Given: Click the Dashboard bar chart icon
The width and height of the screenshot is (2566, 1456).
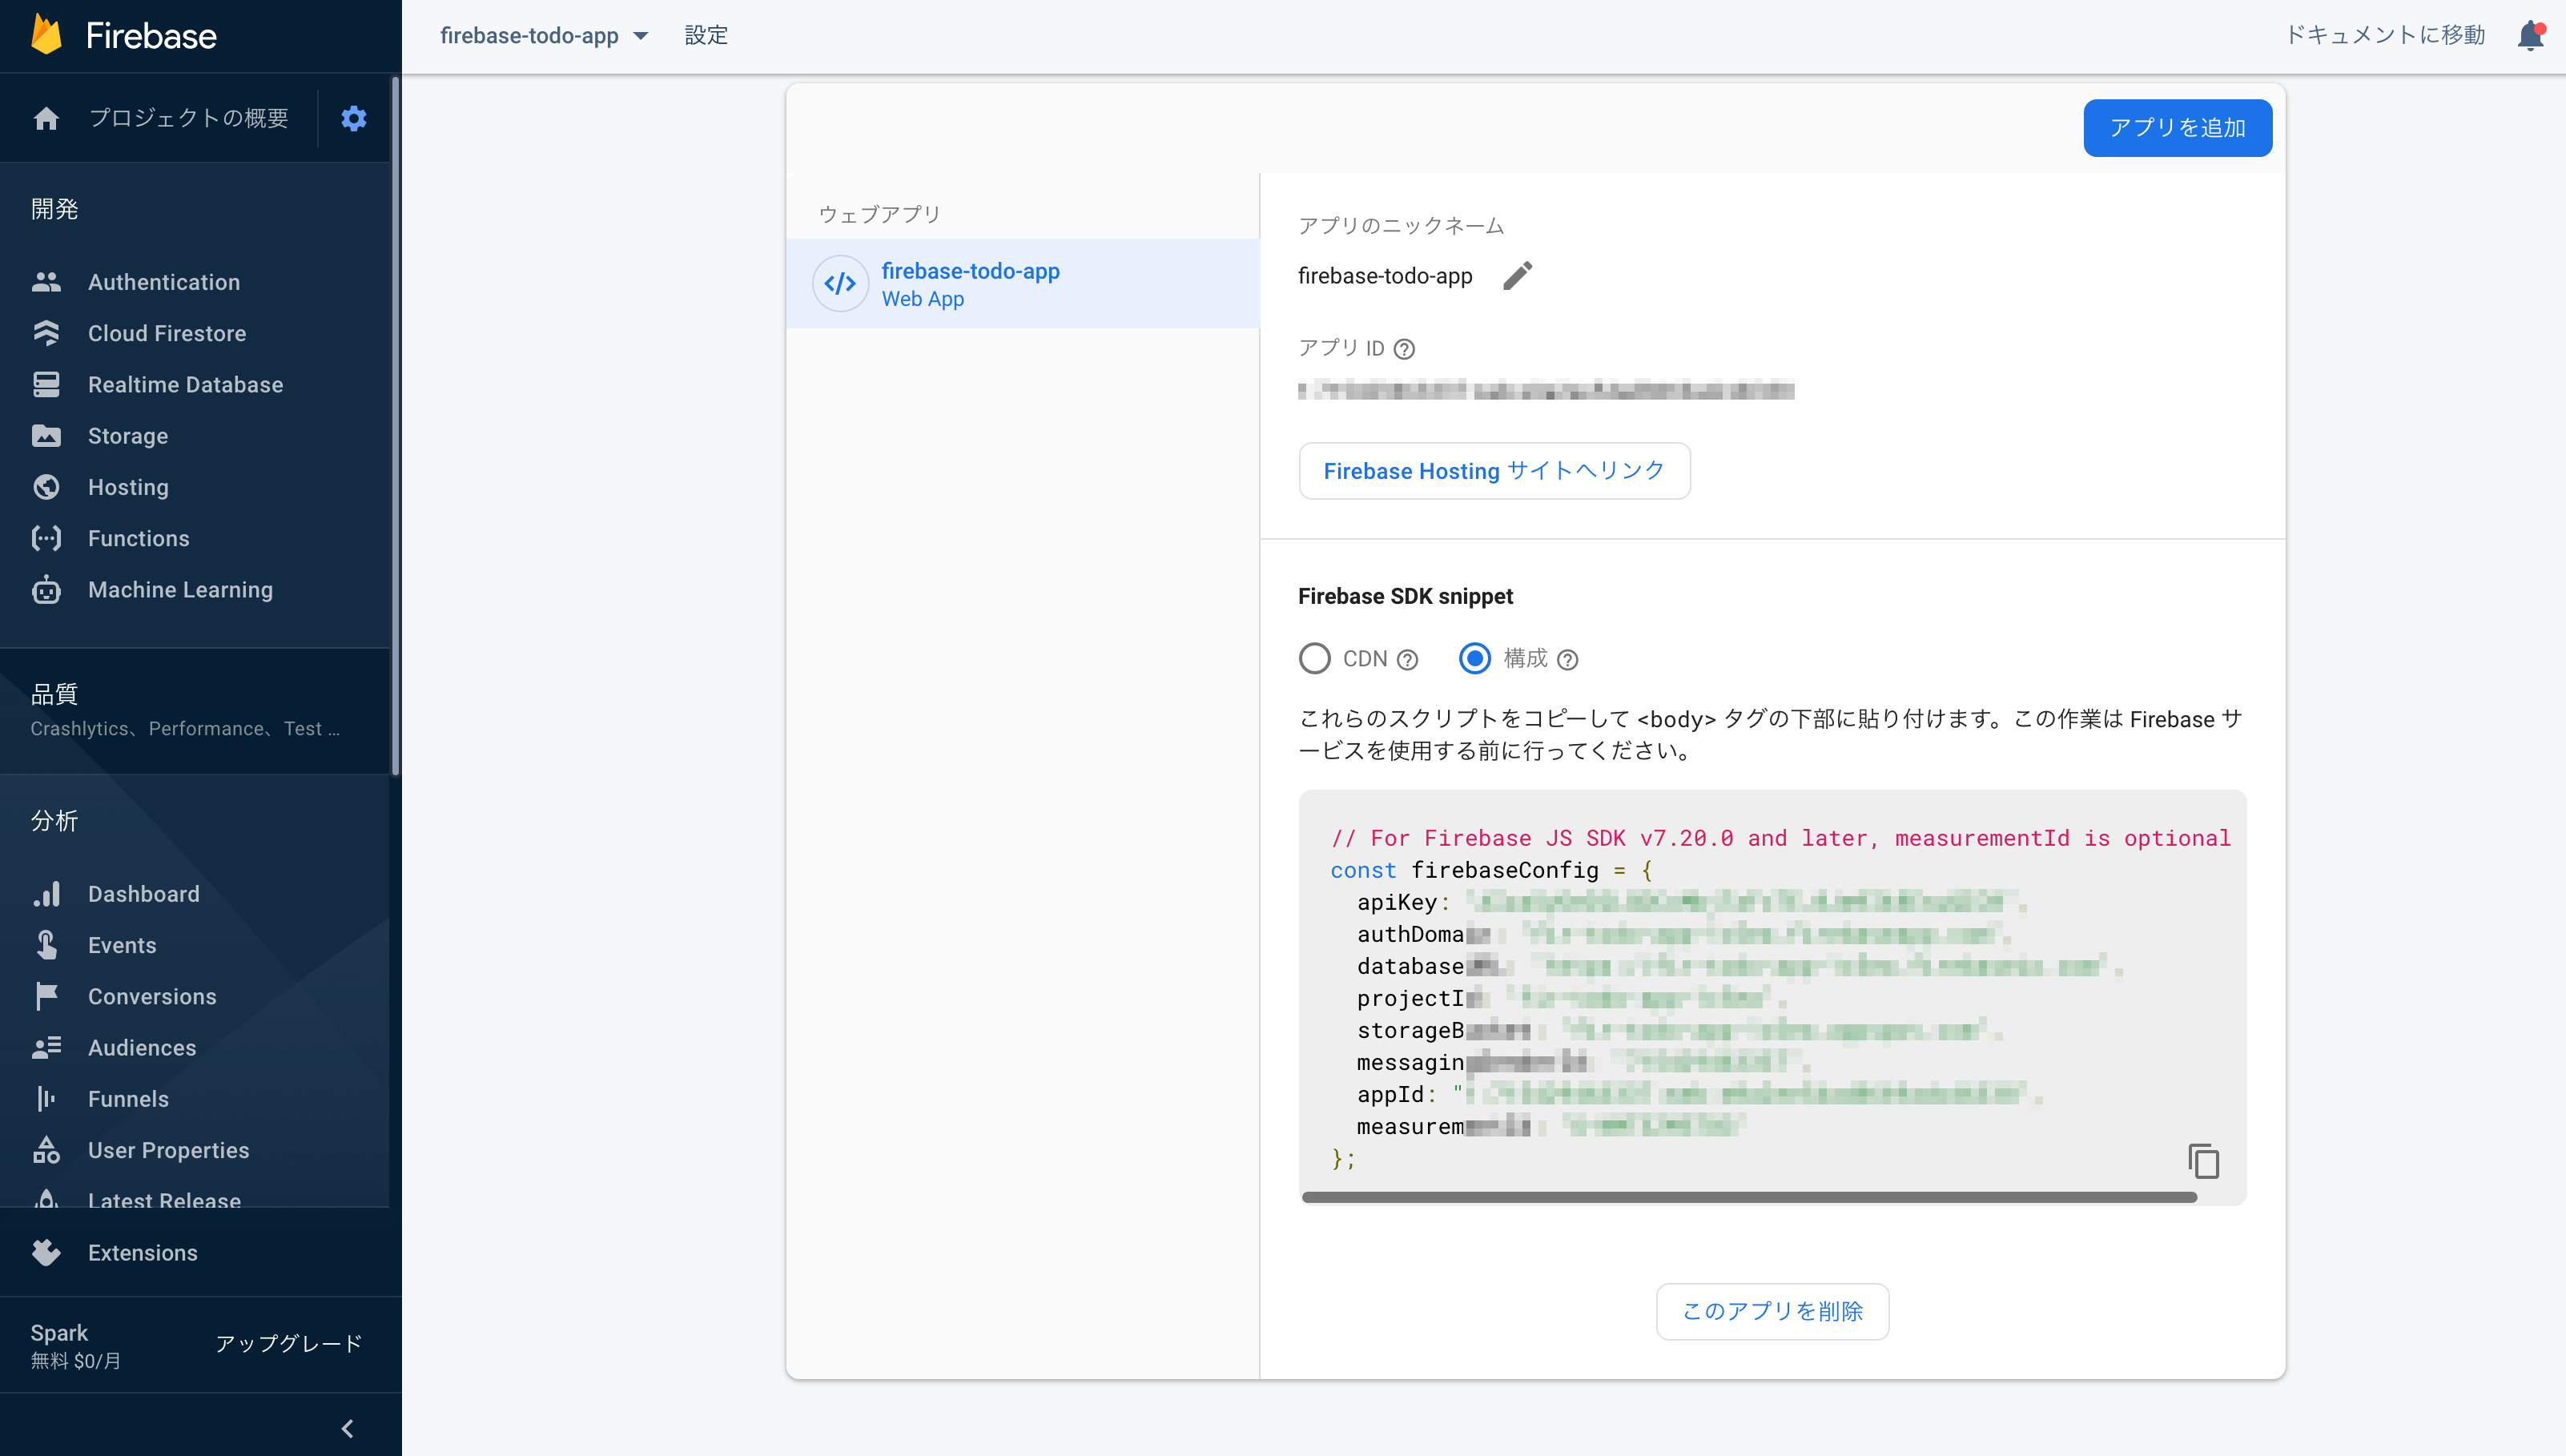Looking at the screenshot, I should point(46,894).
